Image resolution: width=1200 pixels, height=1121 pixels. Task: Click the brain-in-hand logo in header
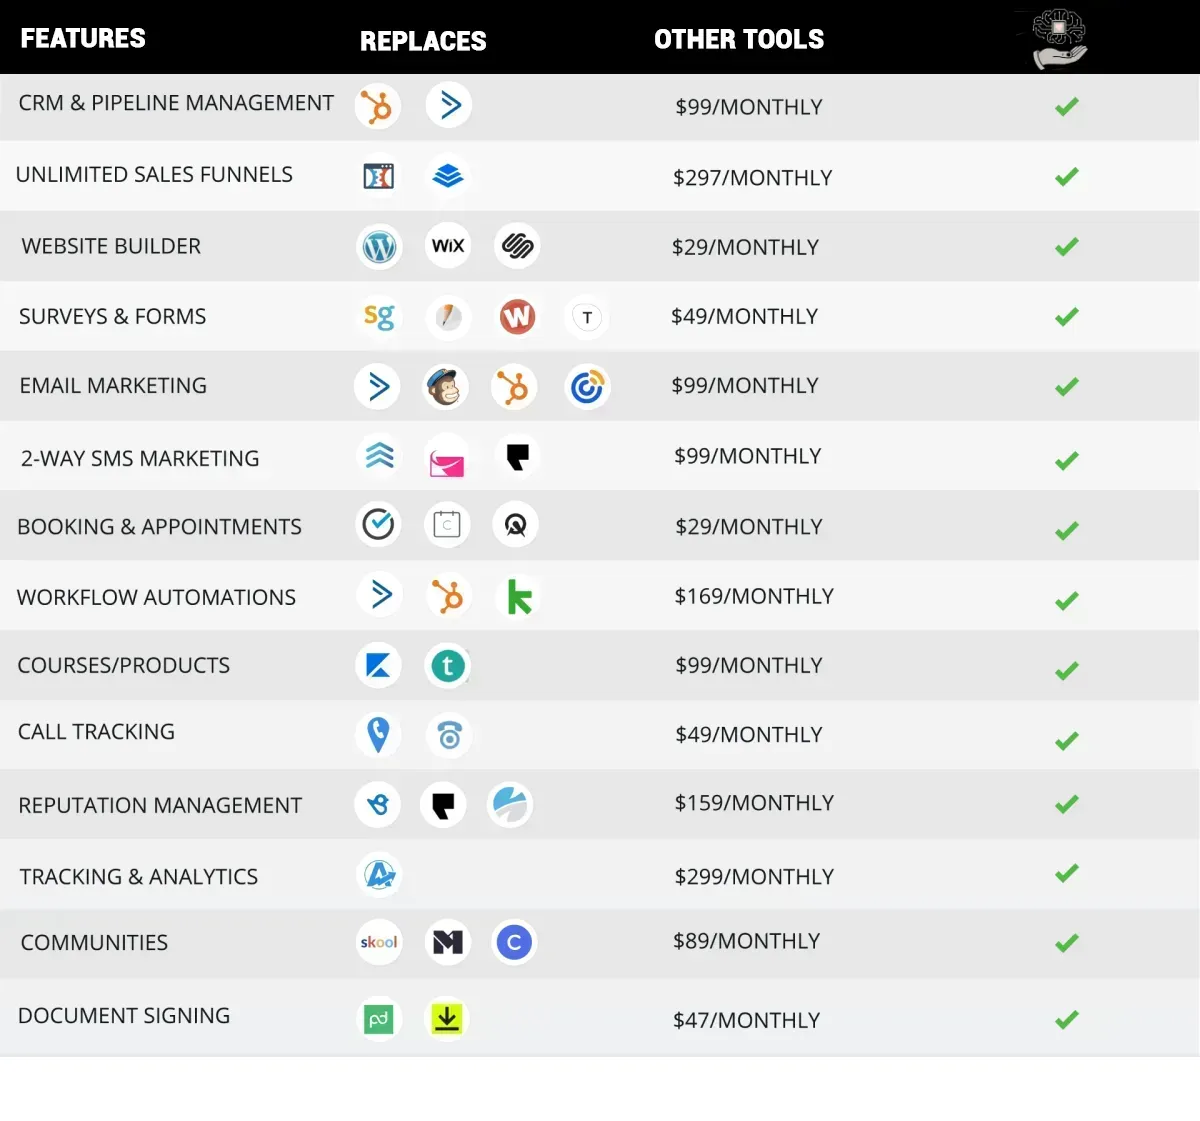(1059, 39)
